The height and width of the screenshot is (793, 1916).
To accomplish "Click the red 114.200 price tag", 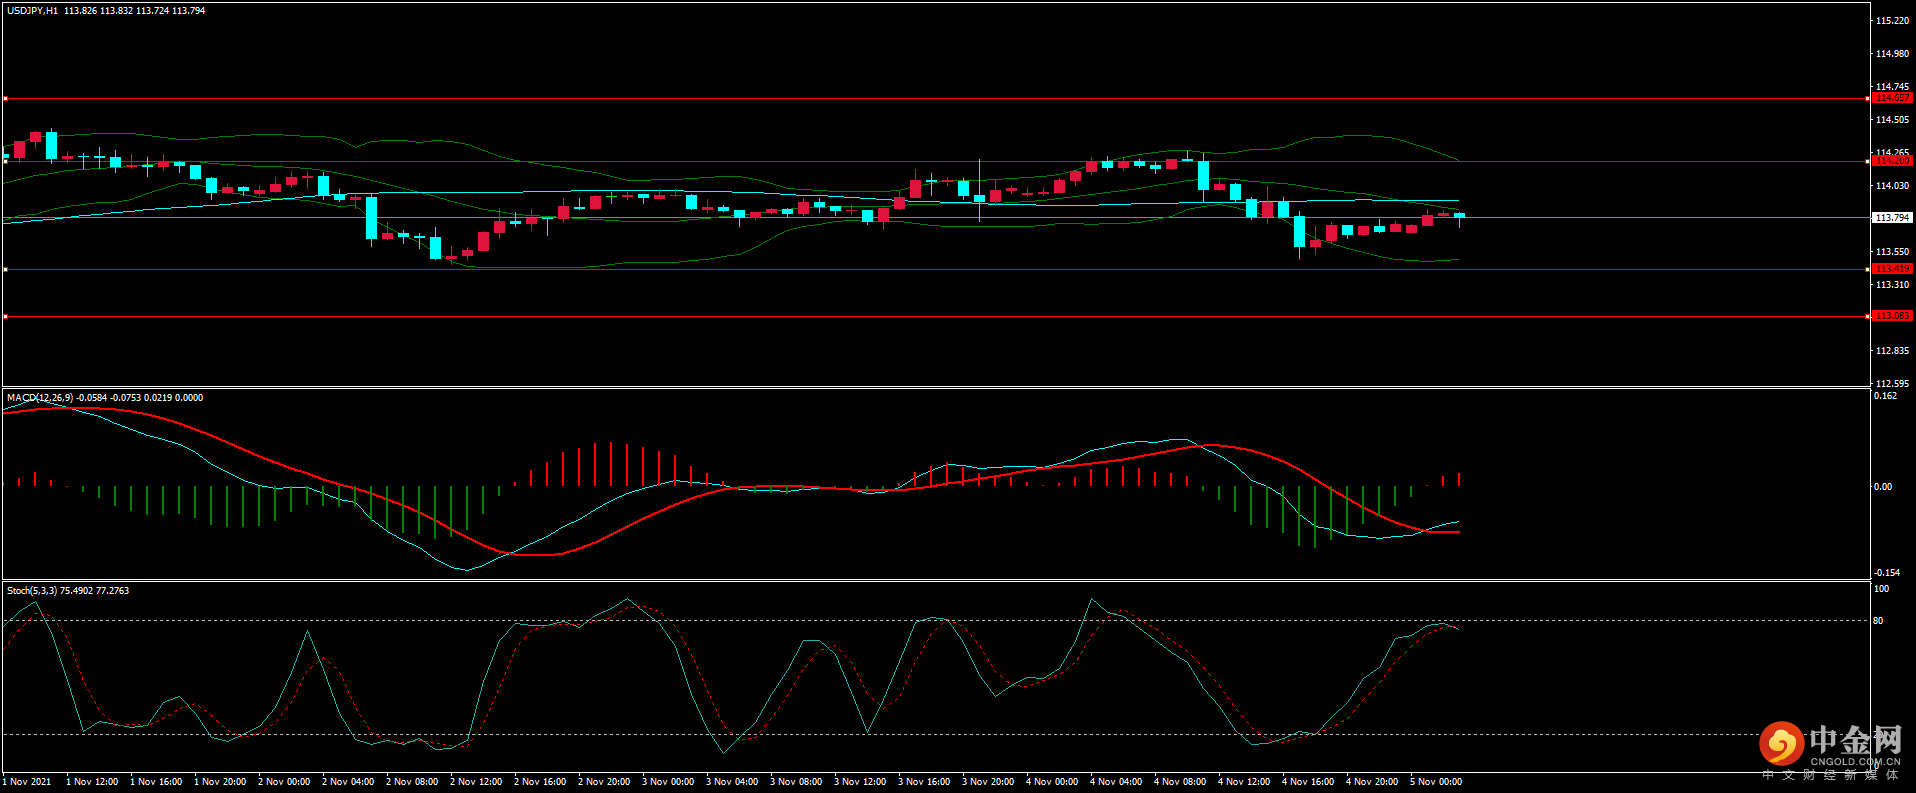I will click(1891, 160).
